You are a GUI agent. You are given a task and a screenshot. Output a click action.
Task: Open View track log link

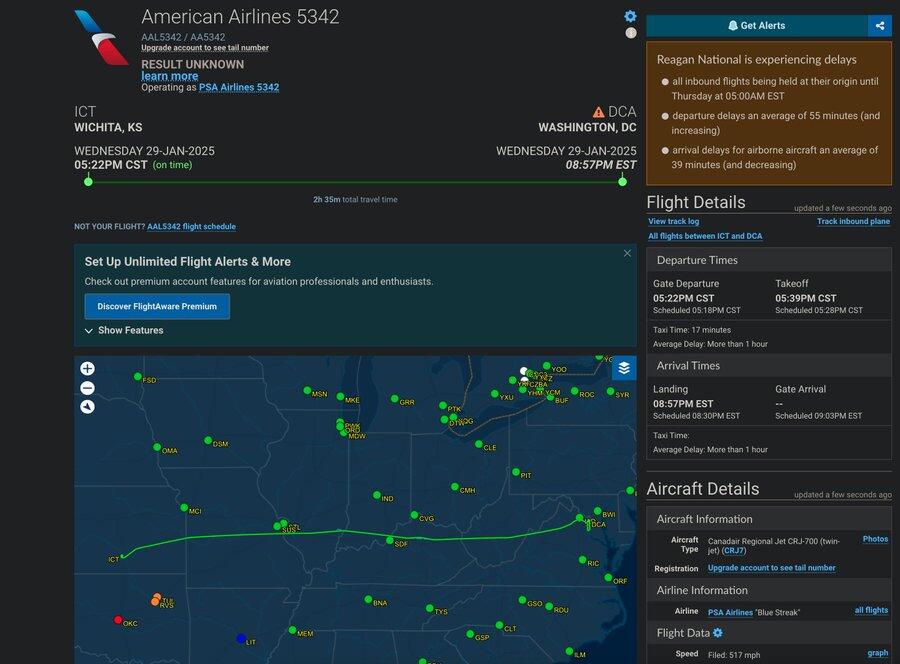[673, 221]
